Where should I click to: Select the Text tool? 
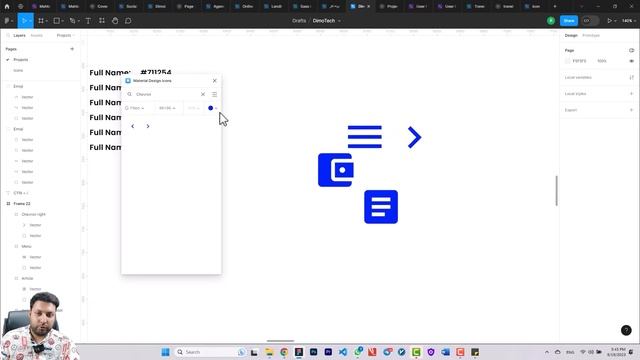click(88, 20)
